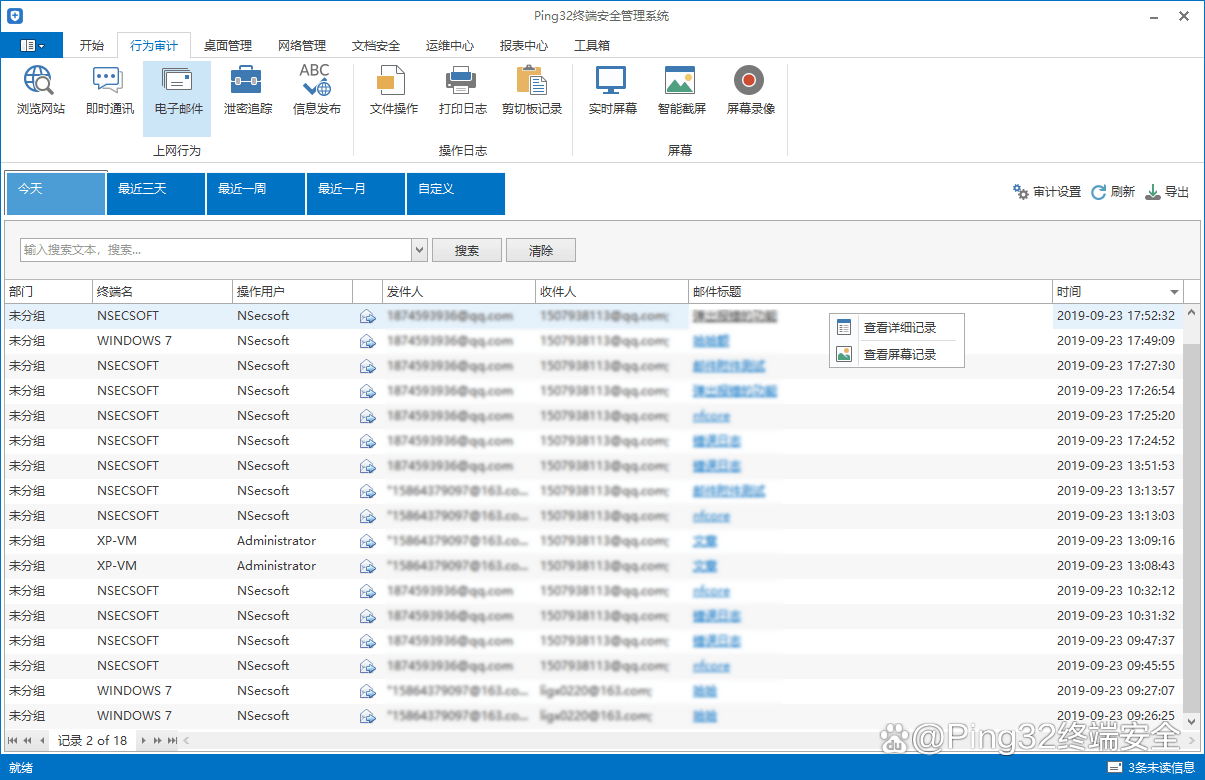1205x780 pixels.
Task: Expand the search text dropdown arrow
Action: (x=420, y=250)
